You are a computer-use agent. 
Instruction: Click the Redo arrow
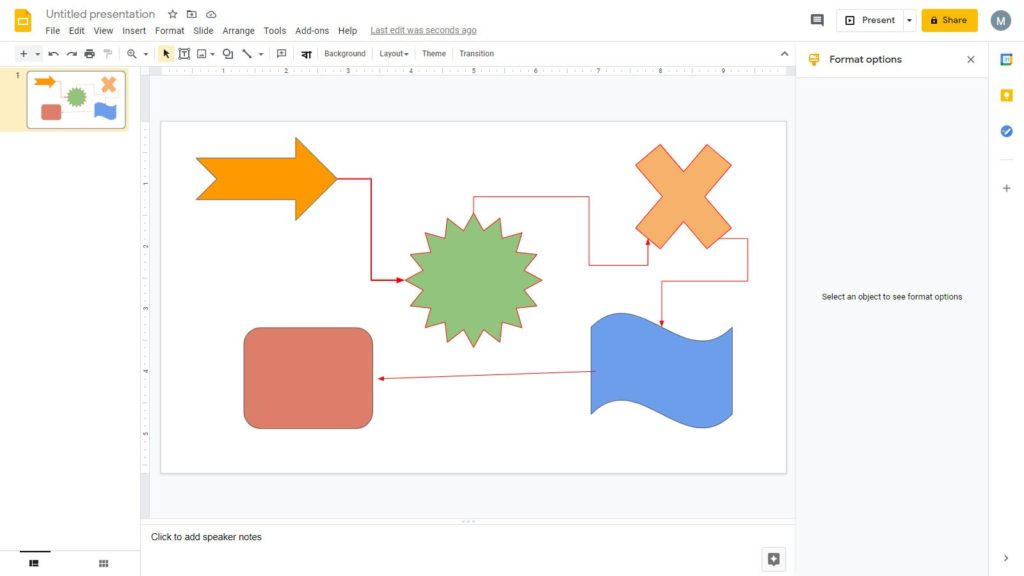point(72,54)
